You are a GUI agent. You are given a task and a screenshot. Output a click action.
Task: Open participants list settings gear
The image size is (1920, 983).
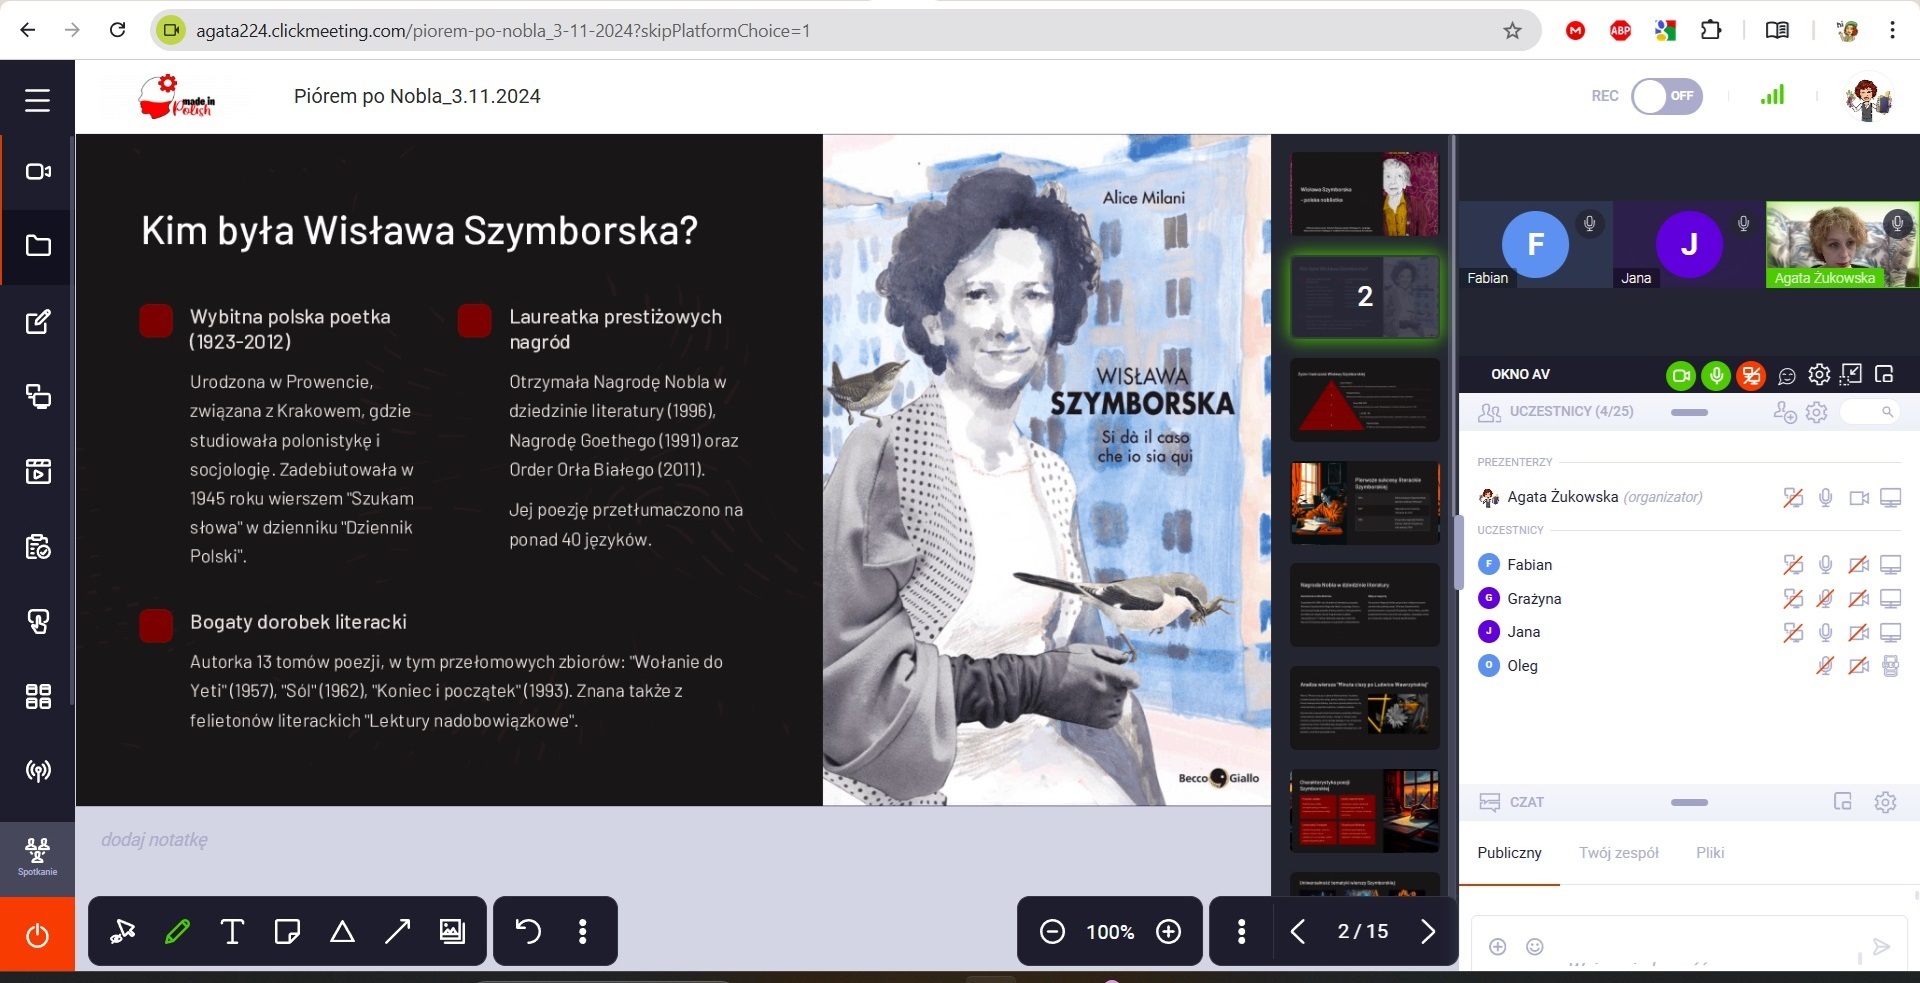(x=1817, y=412)
